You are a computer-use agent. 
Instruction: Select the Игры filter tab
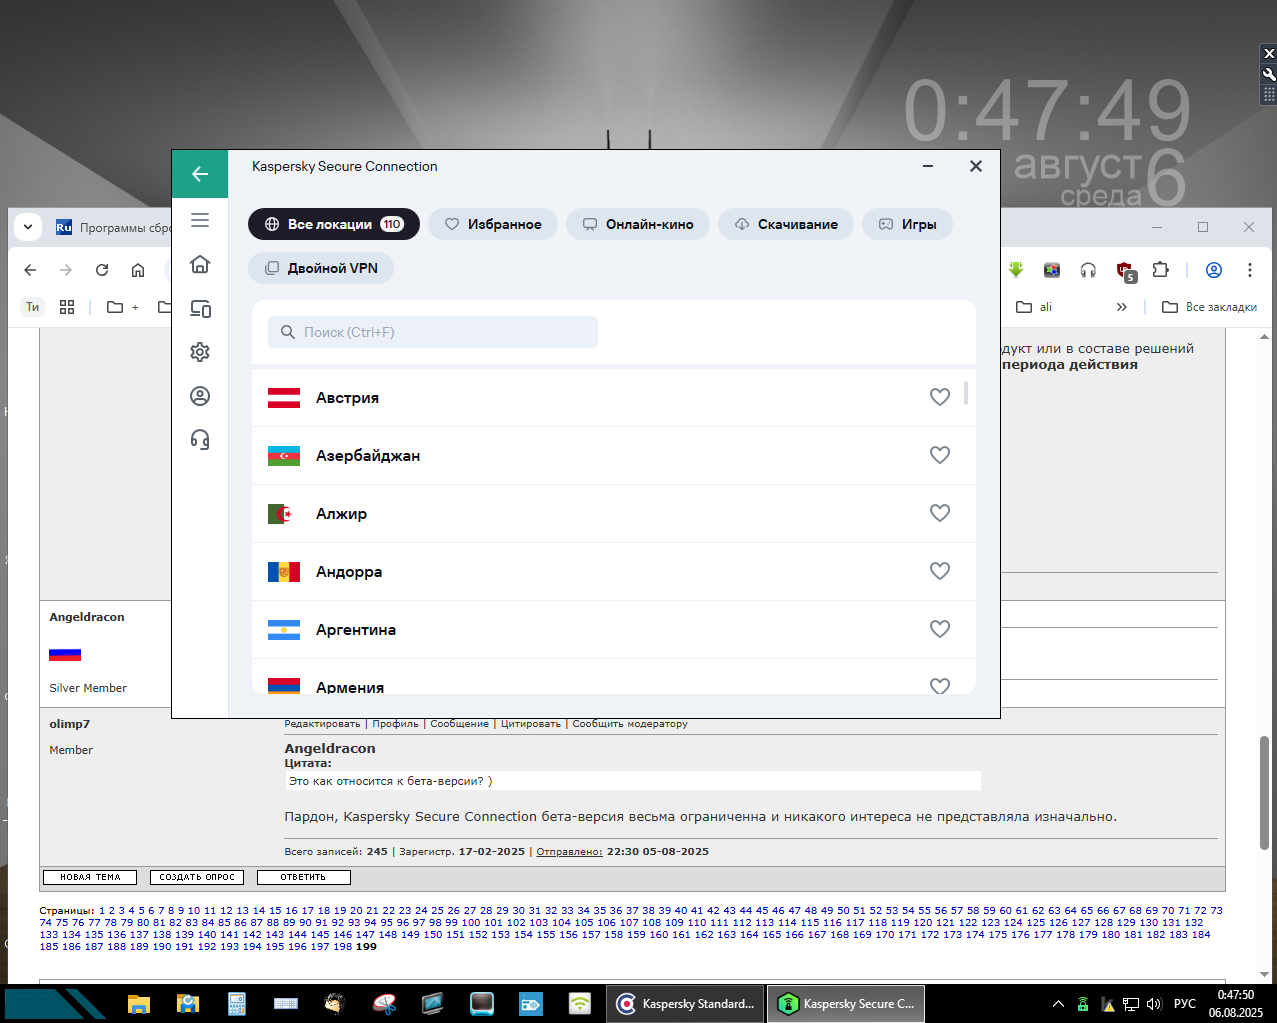[x=907, y=224]
